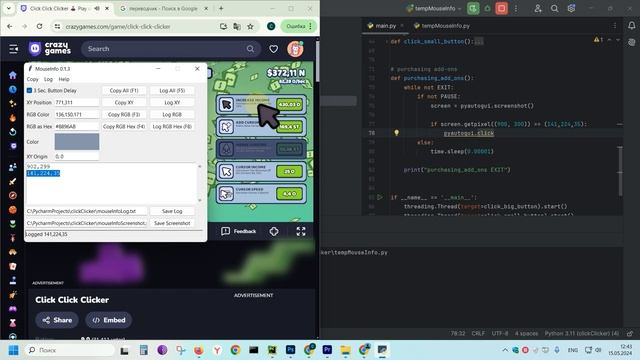Stop the running script with red Stop button

pos(502,8)
